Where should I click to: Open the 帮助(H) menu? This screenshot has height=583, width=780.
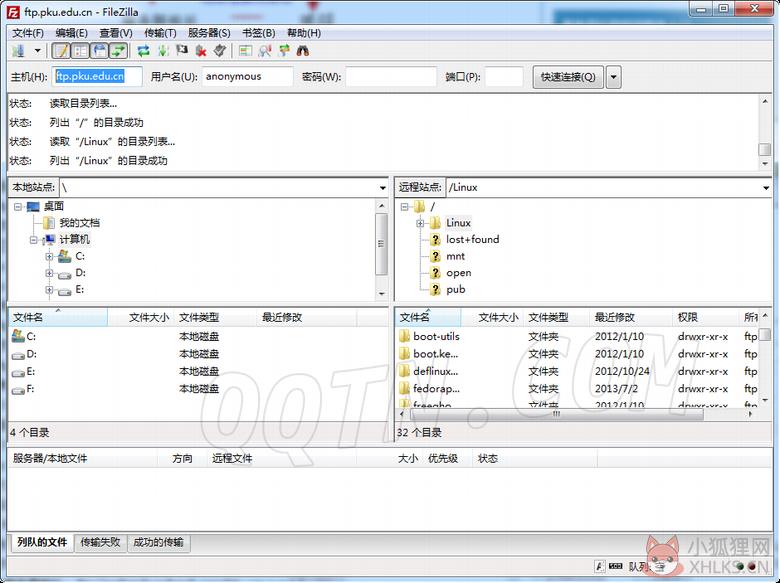pos(304,33)
